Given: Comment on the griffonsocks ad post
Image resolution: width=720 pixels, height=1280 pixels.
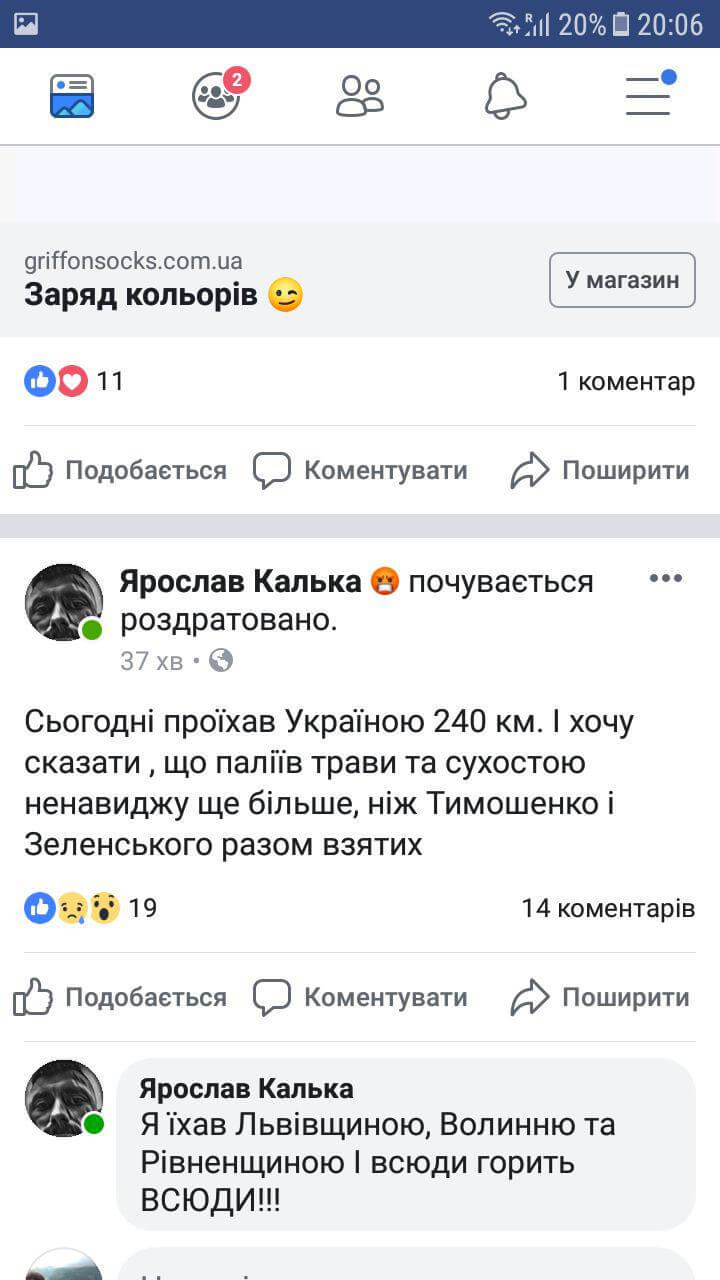Looking at the screenshot, I should tap(360, 470).
